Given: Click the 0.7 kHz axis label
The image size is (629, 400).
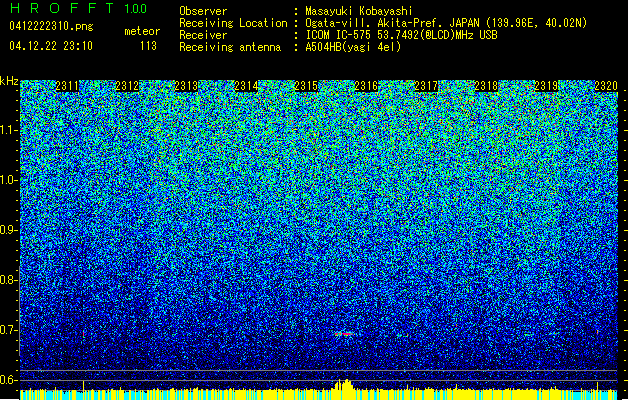Looking at the screenshot, I should (9, 330).
